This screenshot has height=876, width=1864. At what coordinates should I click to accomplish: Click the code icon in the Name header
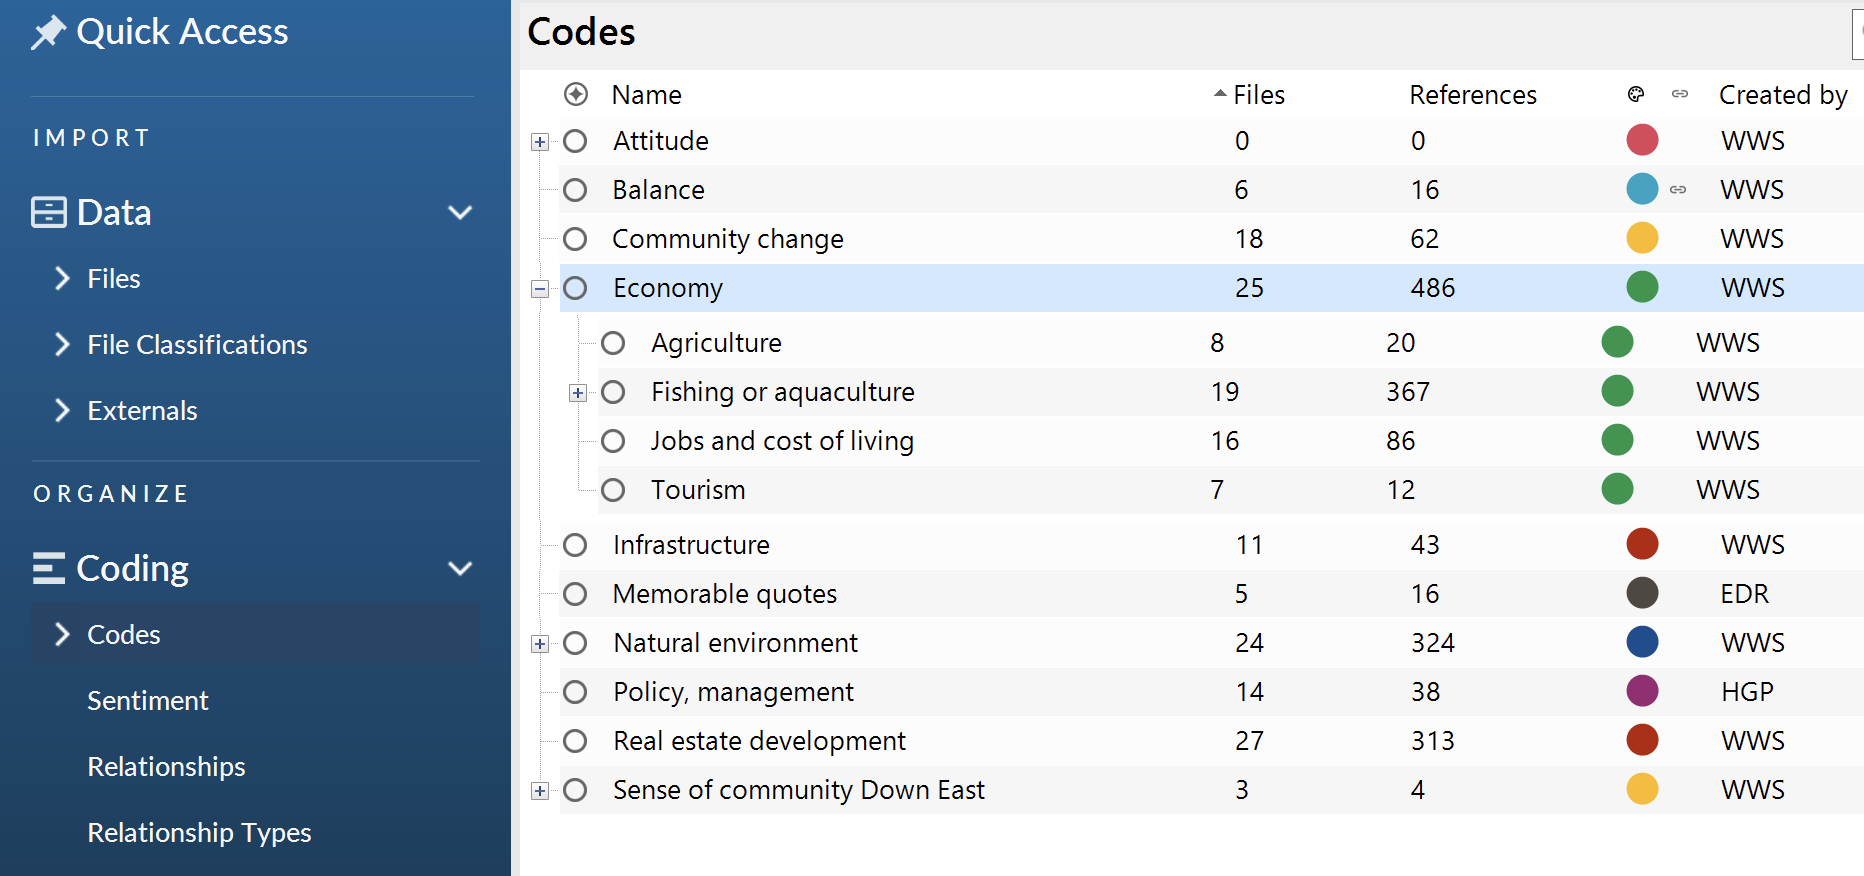point(576,94)
